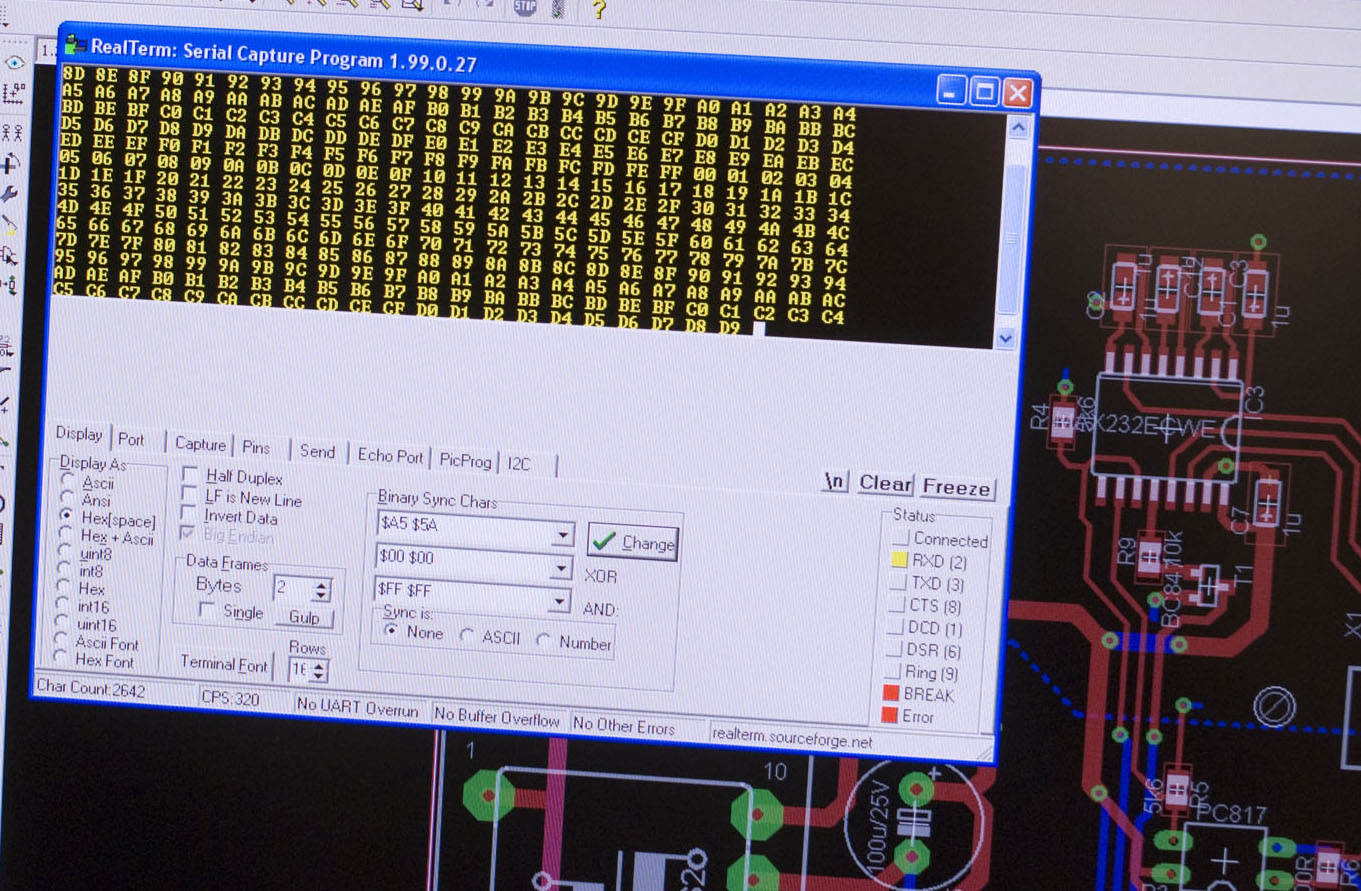Switch to the Port tab

pos(131,438)
